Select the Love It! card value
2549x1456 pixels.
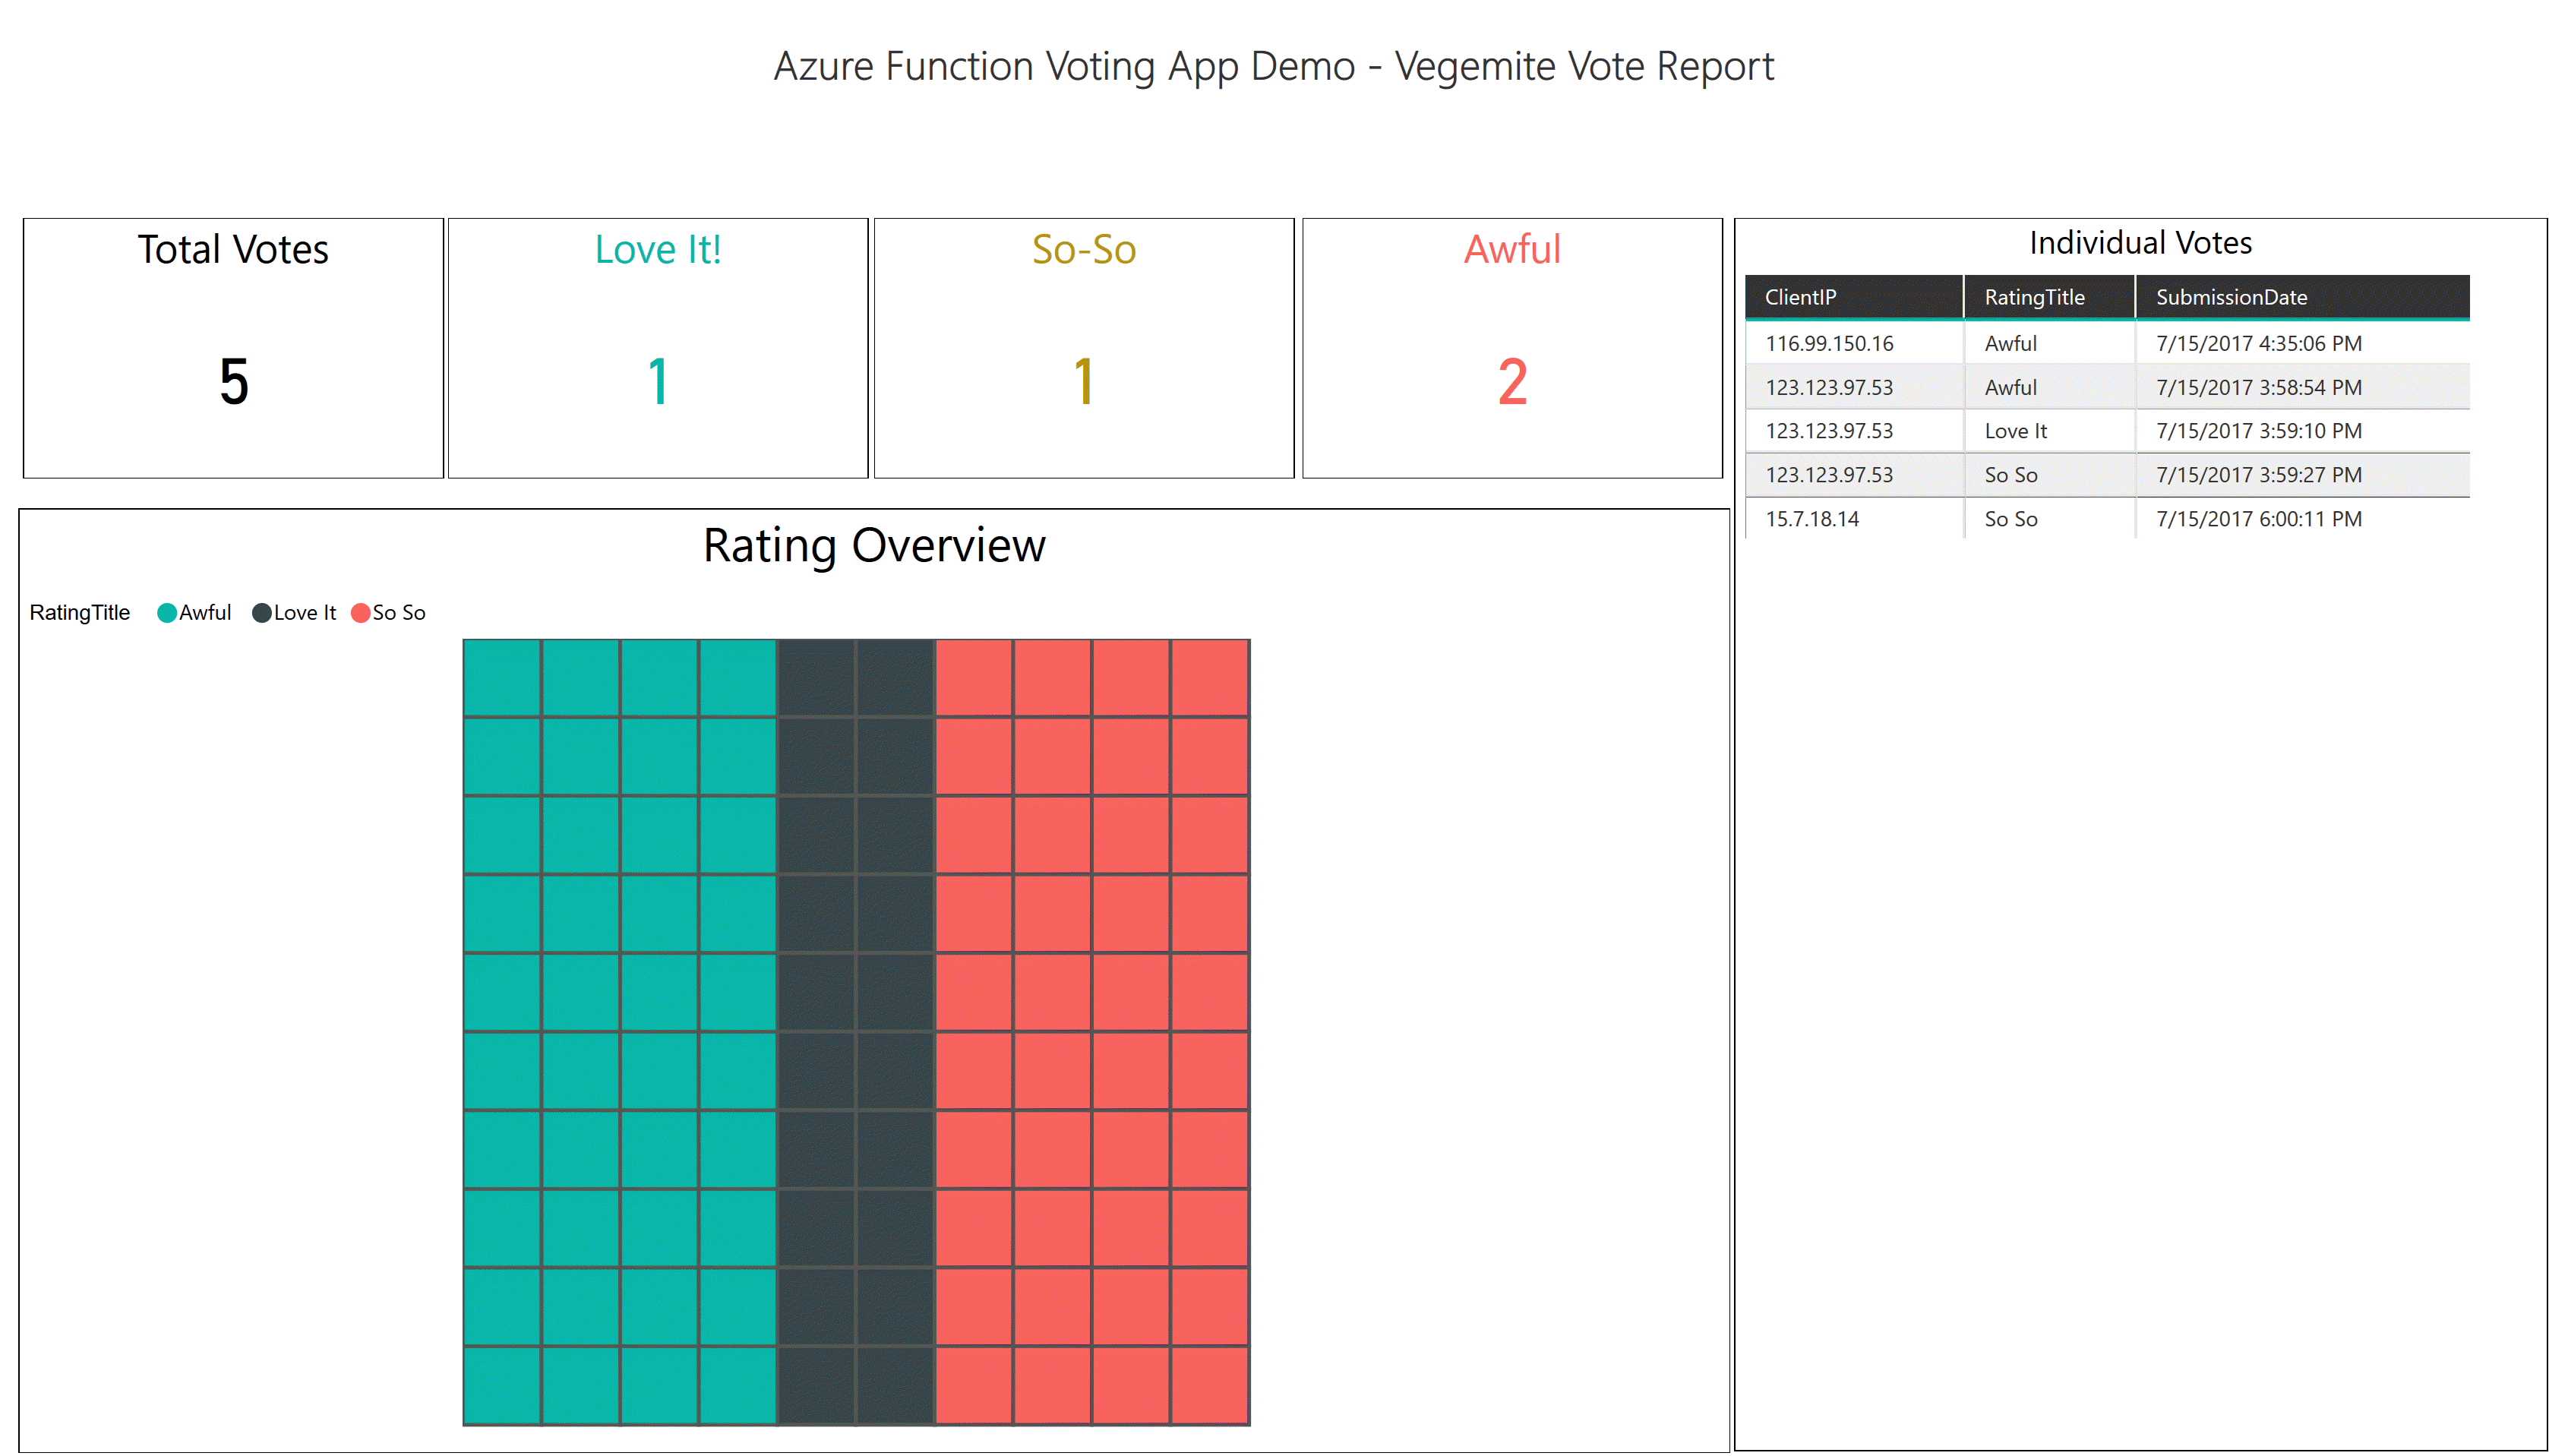(657, 381)
